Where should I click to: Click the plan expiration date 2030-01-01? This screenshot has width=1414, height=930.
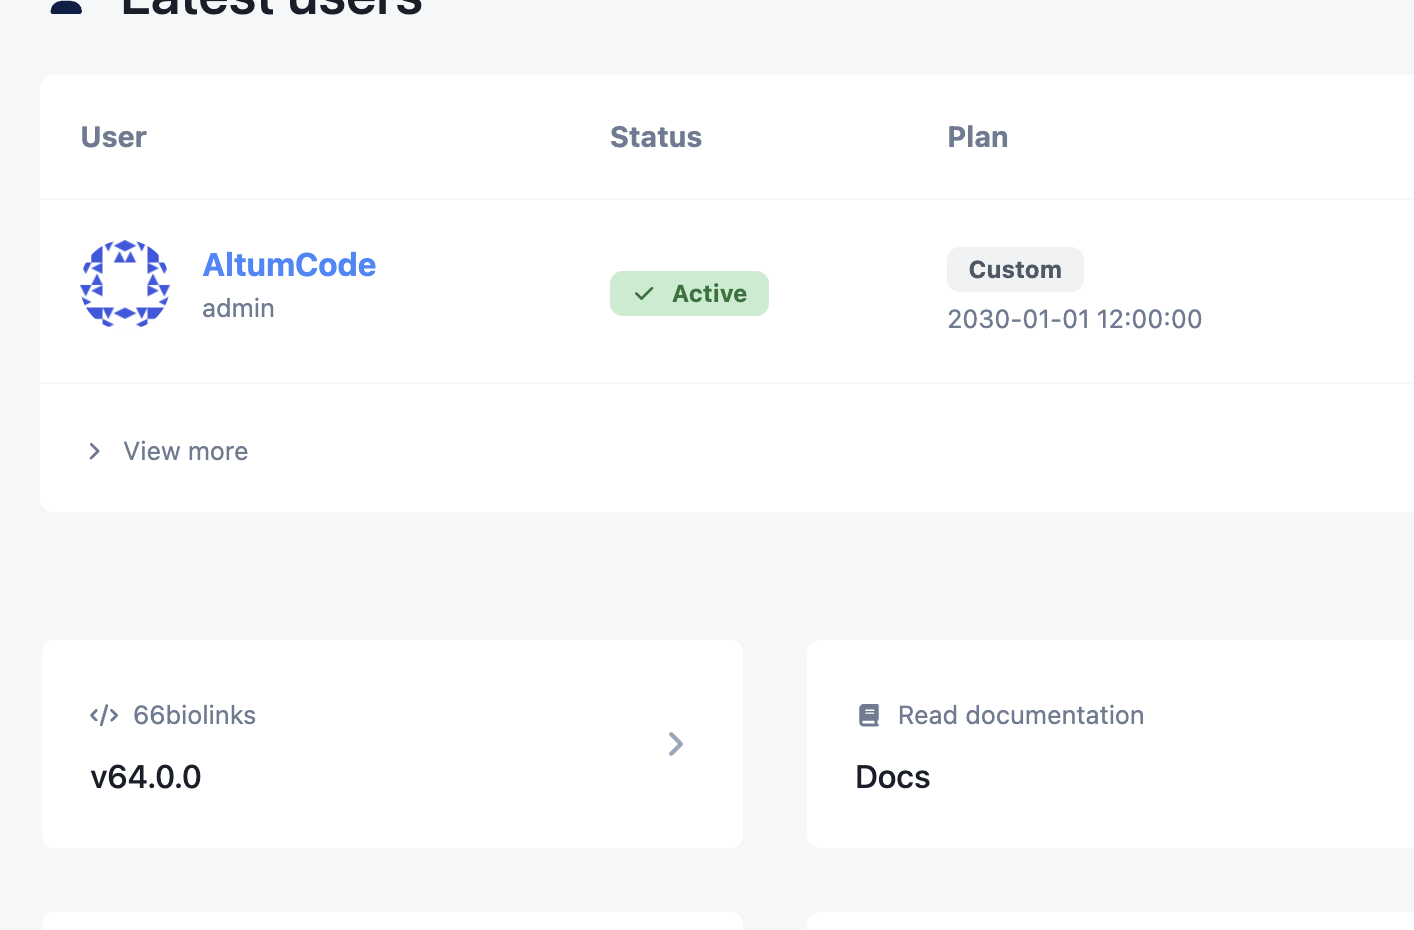point(1074,319)
